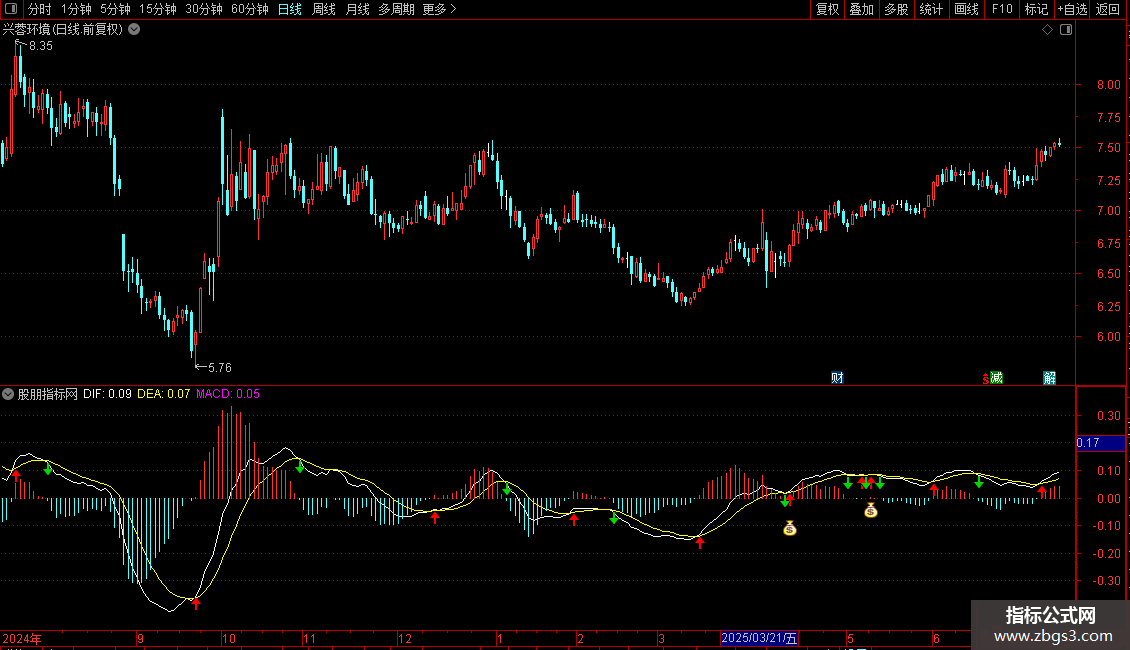Click the 标记 mark button

1036,9
